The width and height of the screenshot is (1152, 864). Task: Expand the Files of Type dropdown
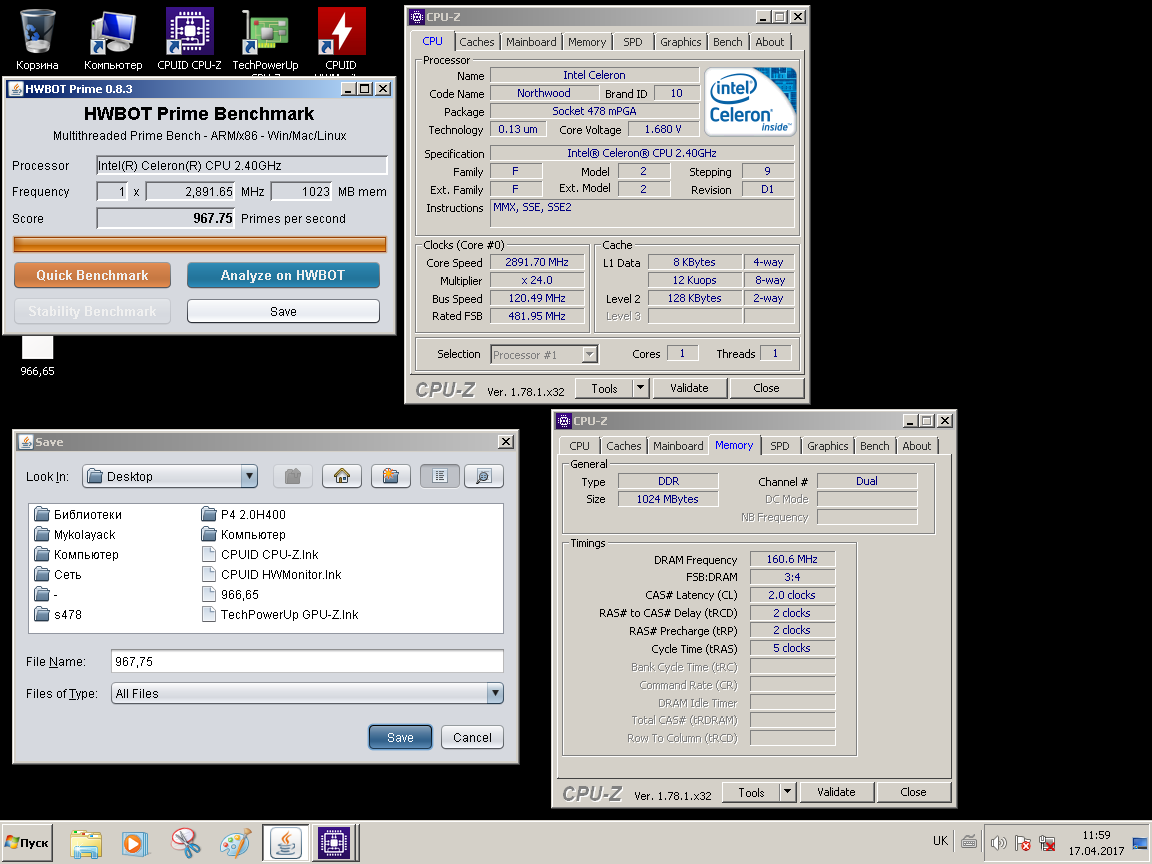495,693
